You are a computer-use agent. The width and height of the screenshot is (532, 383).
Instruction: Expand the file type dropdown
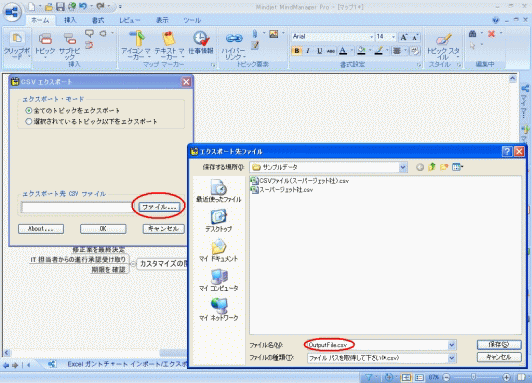[452, 358]
